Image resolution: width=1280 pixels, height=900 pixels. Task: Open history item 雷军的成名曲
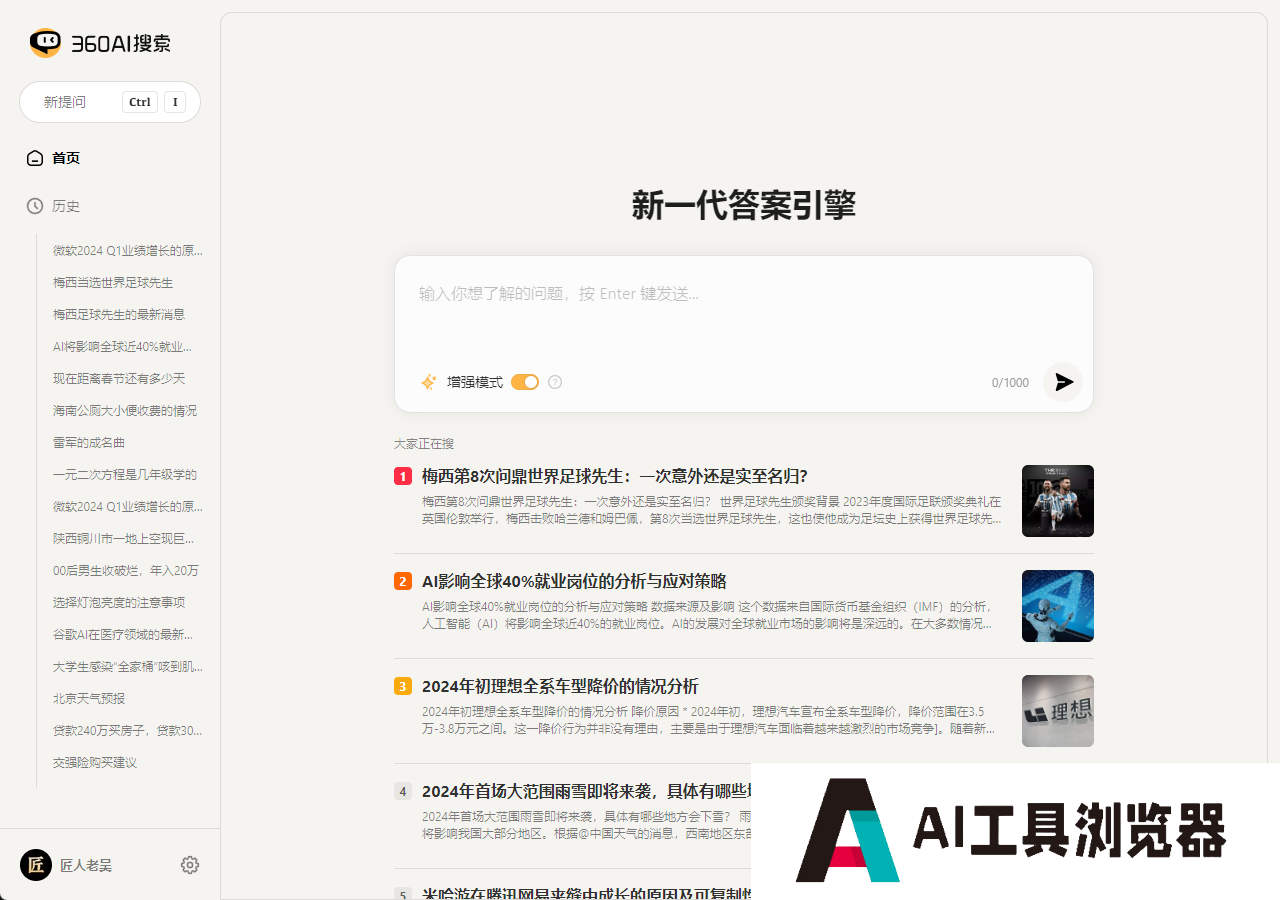89,443
